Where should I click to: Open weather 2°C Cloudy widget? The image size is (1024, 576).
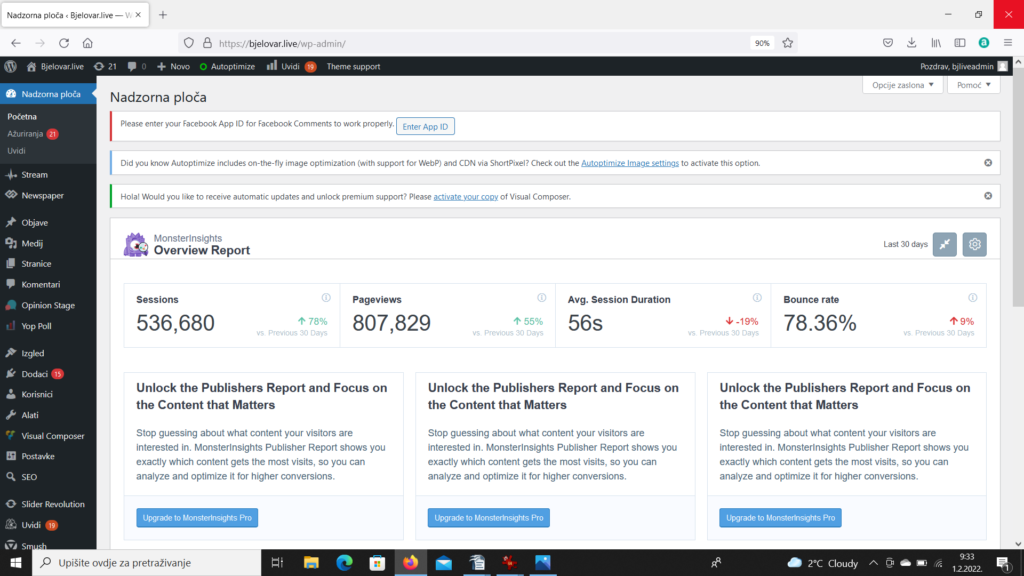click(x=823, y=563)
